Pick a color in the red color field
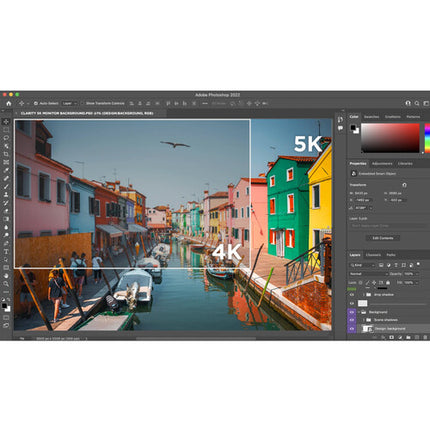 pyautogui.click(x=390, y=138)
